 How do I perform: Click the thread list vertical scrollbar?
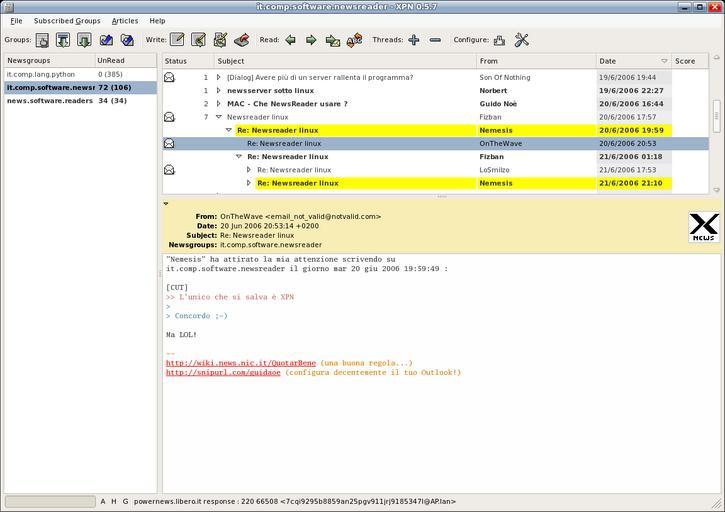click(716, 115)
